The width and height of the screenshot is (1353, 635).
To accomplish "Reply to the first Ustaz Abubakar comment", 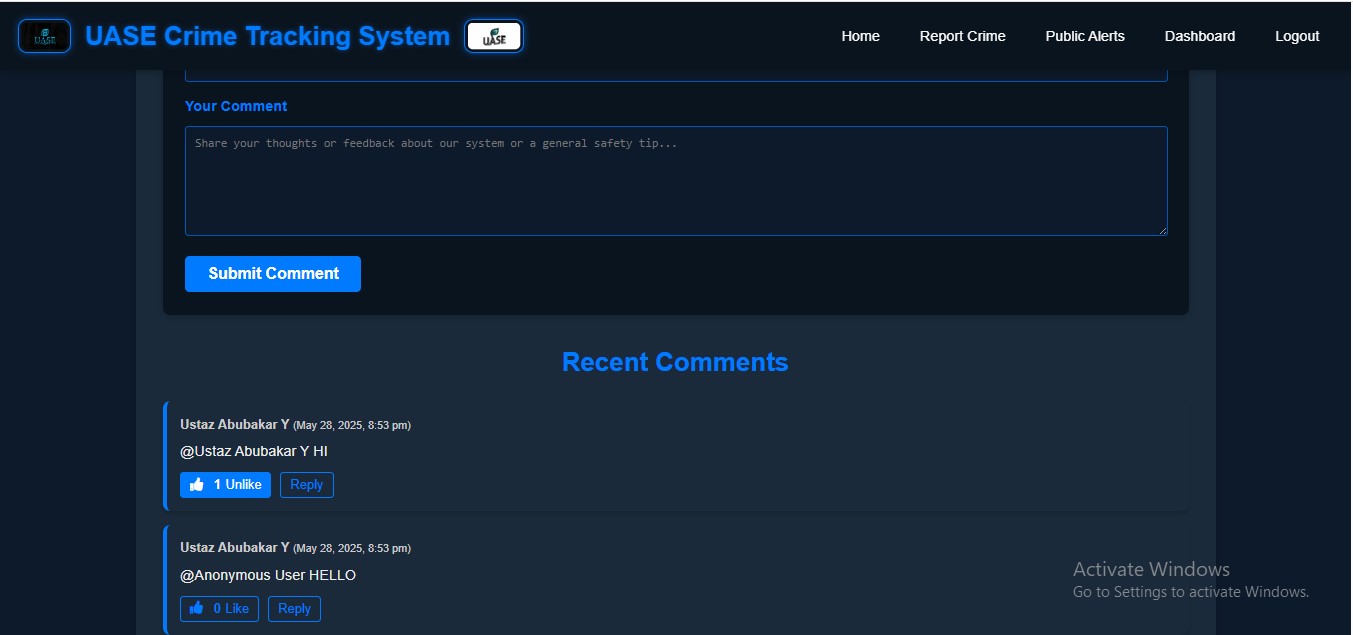I will tap(306, 484).
